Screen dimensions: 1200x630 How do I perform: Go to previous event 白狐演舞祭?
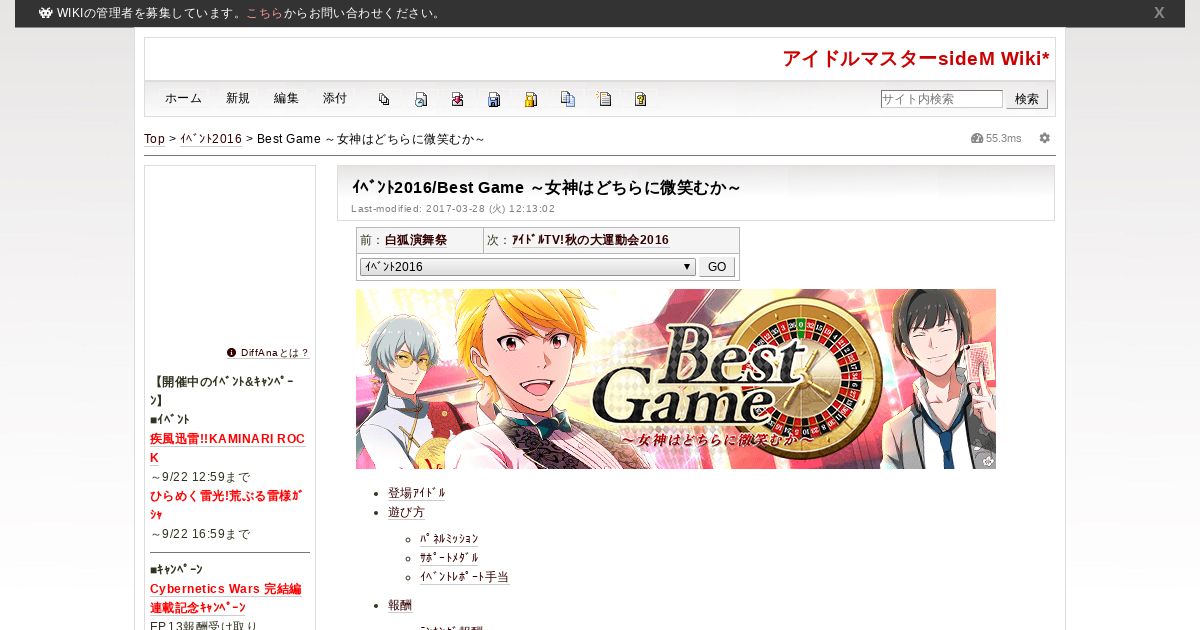417,240
